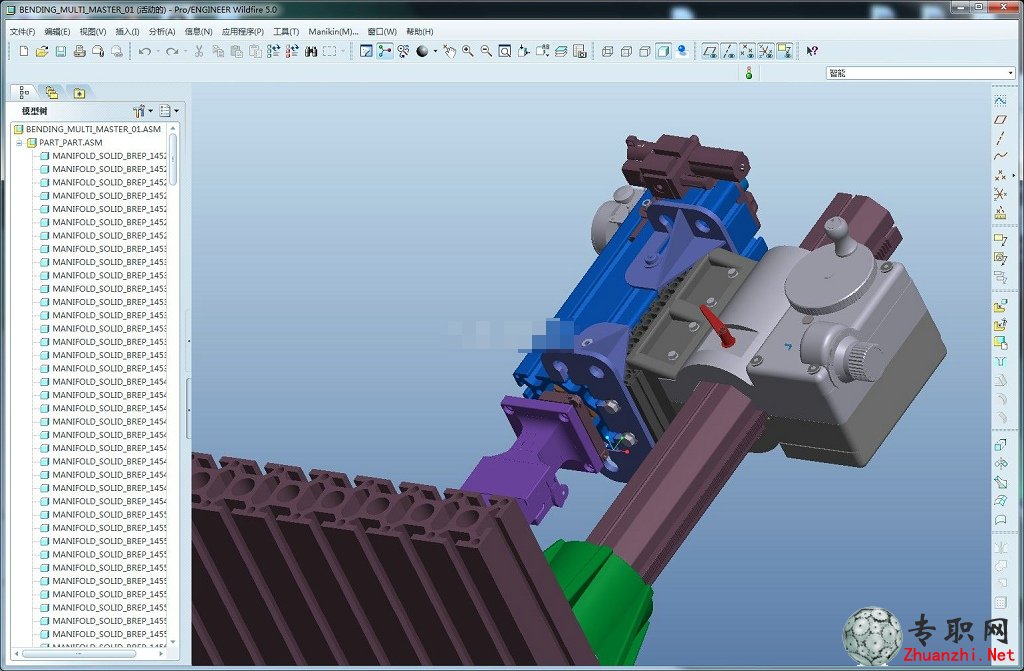
Task: Select BENDING_MULTI_MASTER_01.ASM in tree
Action: tap(93, 129)
